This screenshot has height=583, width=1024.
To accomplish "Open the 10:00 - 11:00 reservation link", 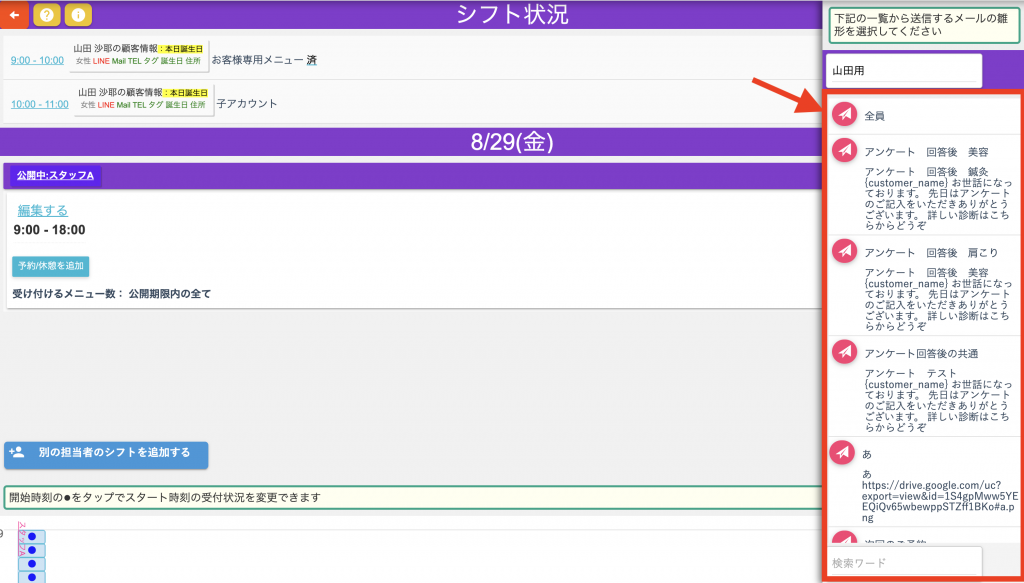I will pos(39,104).
